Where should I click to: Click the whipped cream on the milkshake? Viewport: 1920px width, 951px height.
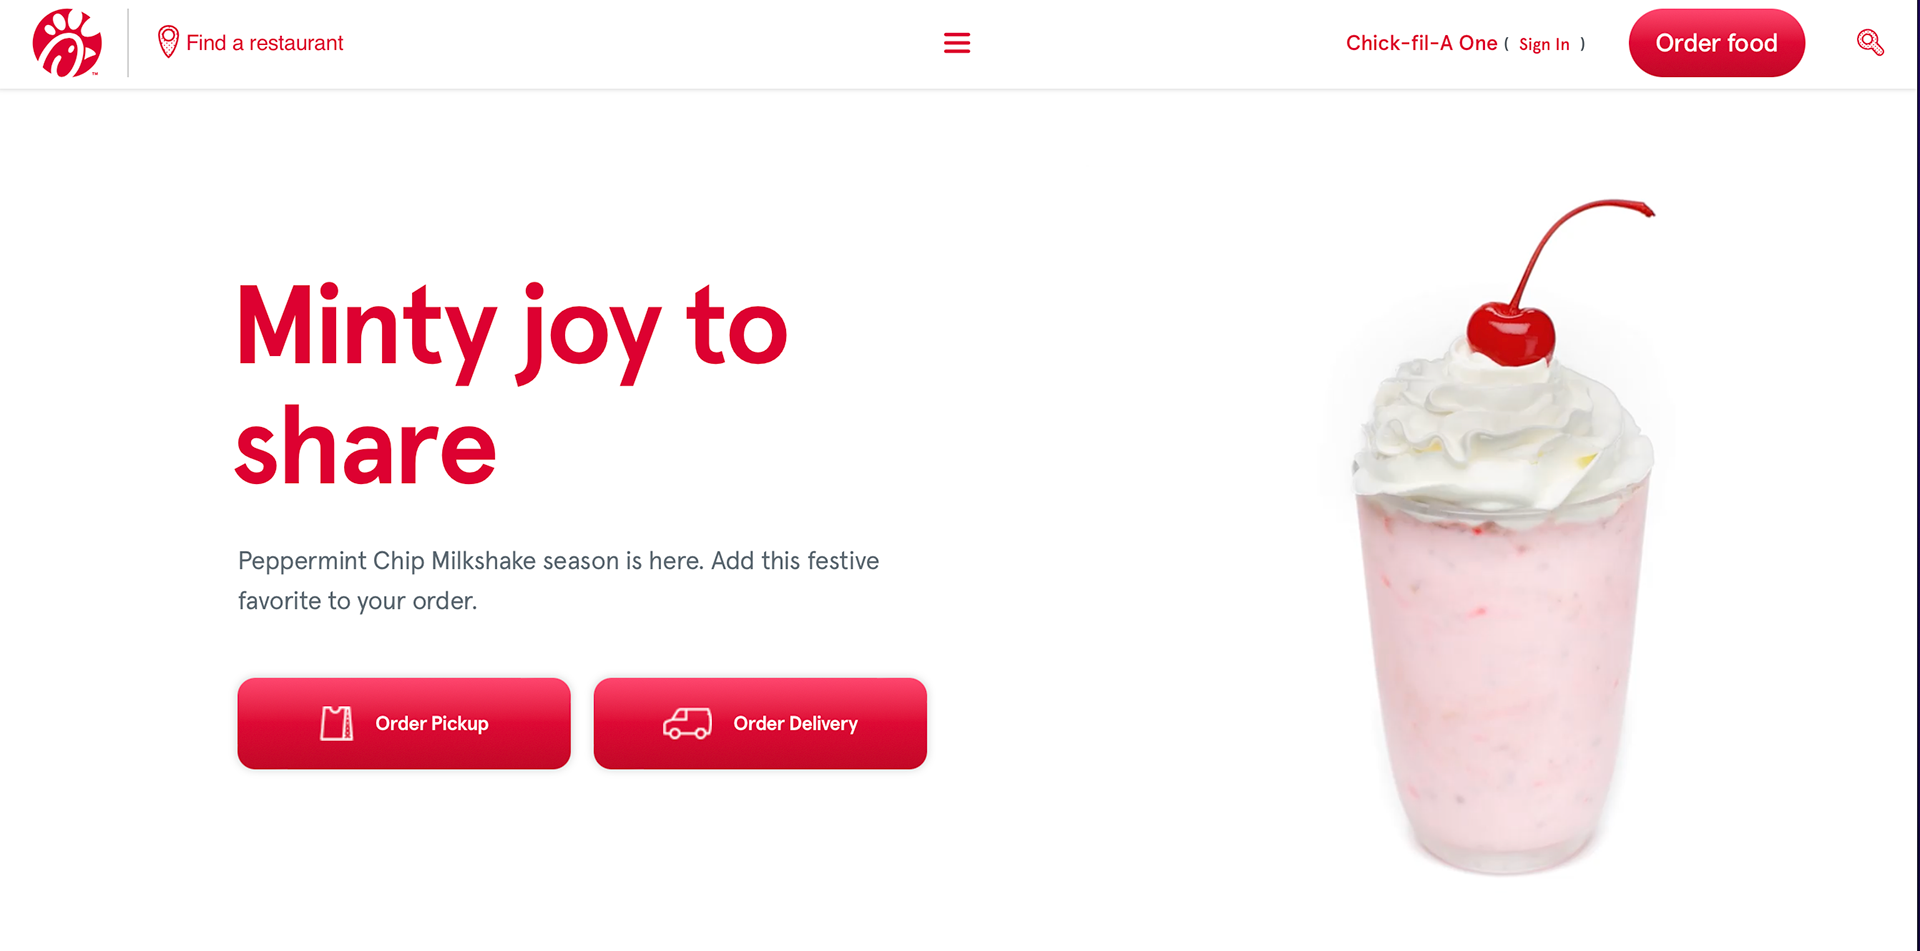pos(1503,430)
